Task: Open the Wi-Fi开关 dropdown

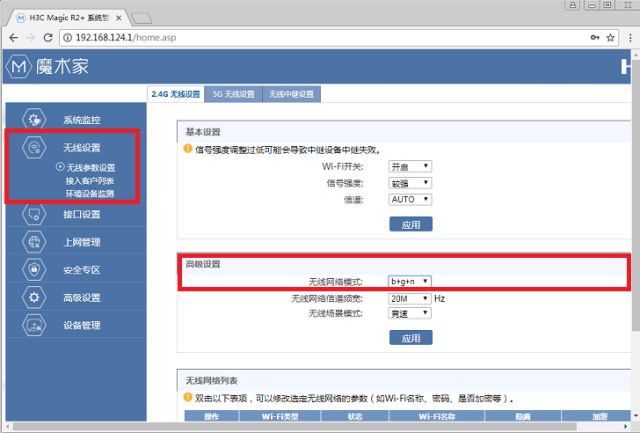Action: [x=410, y=166]
